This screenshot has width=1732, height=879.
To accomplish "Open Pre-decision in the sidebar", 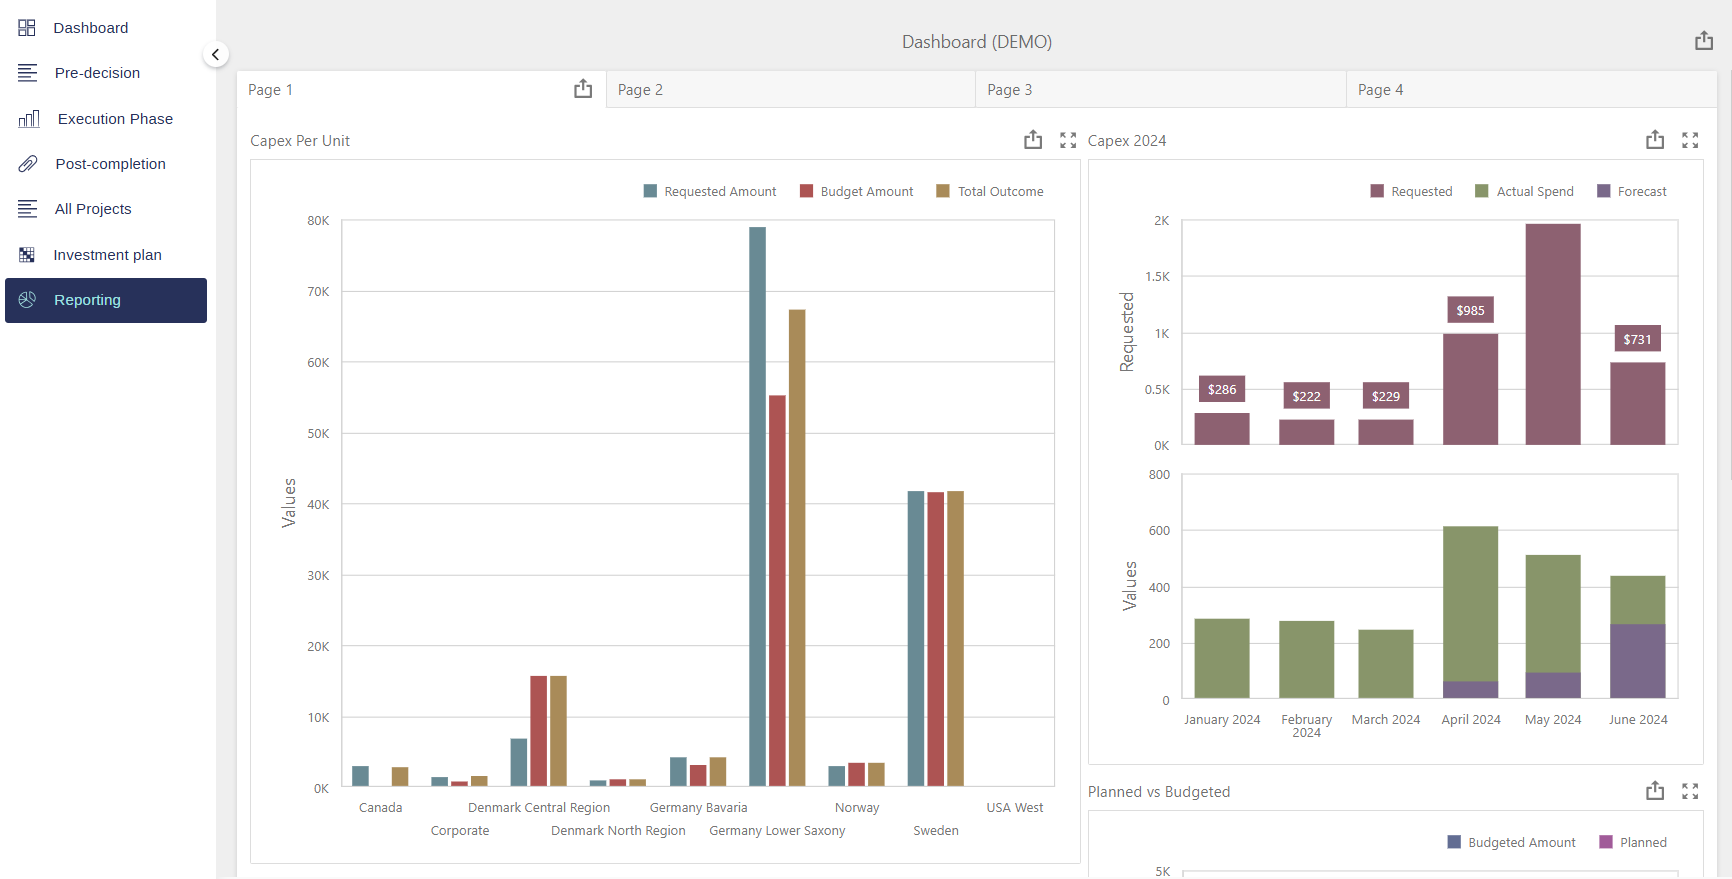I will pos(106,73).
